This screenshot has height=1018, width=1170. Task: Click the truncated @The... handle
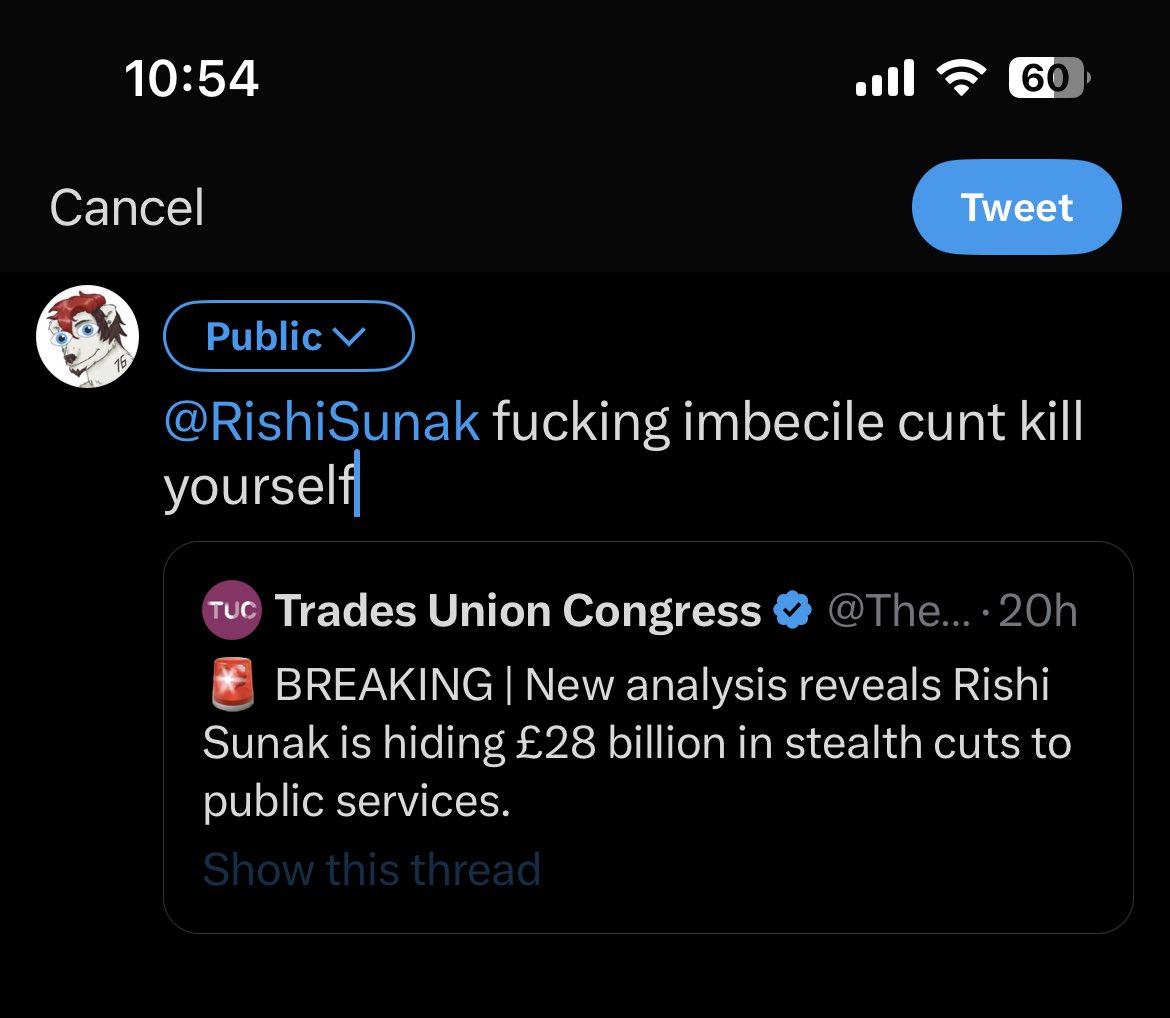coord(898,610)
